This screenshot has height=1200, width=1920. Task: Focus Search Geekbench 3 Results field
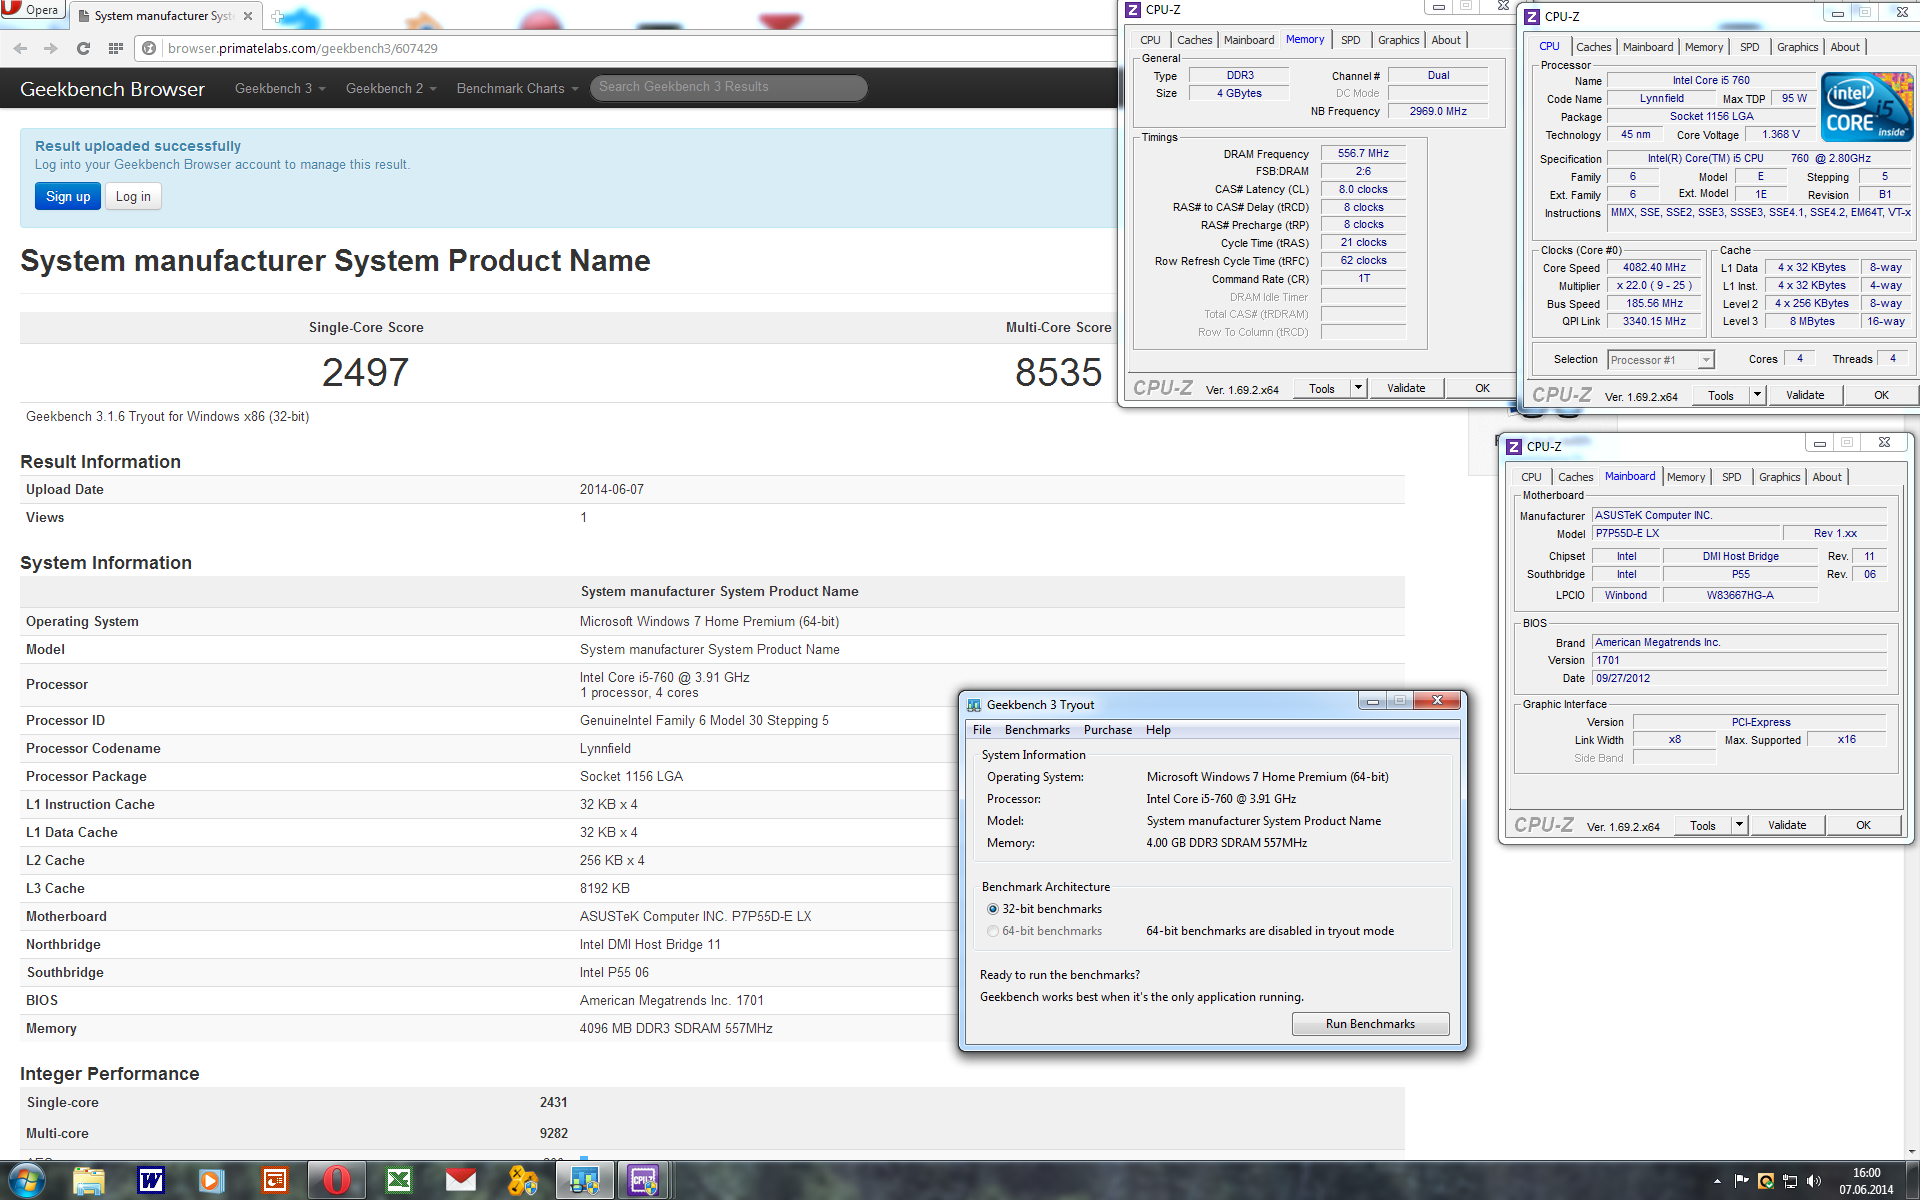pos(728,88)
